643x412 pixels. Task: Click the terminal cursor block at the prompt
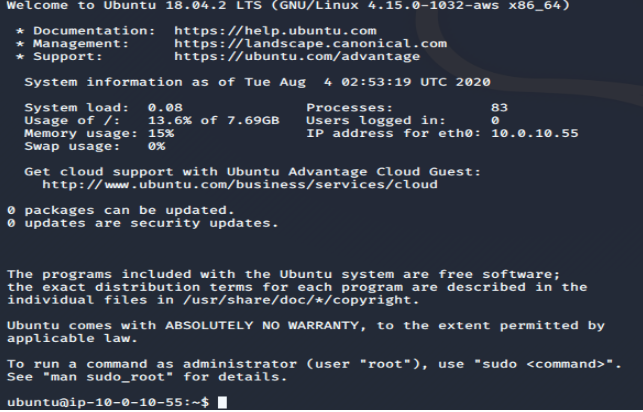(x=222, y=402)
